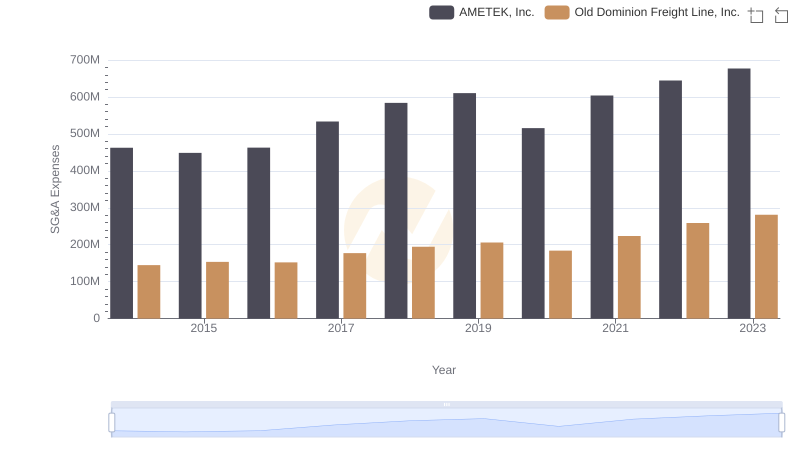Toggle the AMETEK, Inc. legend series

pyautogui.click(x=482, y=12)
